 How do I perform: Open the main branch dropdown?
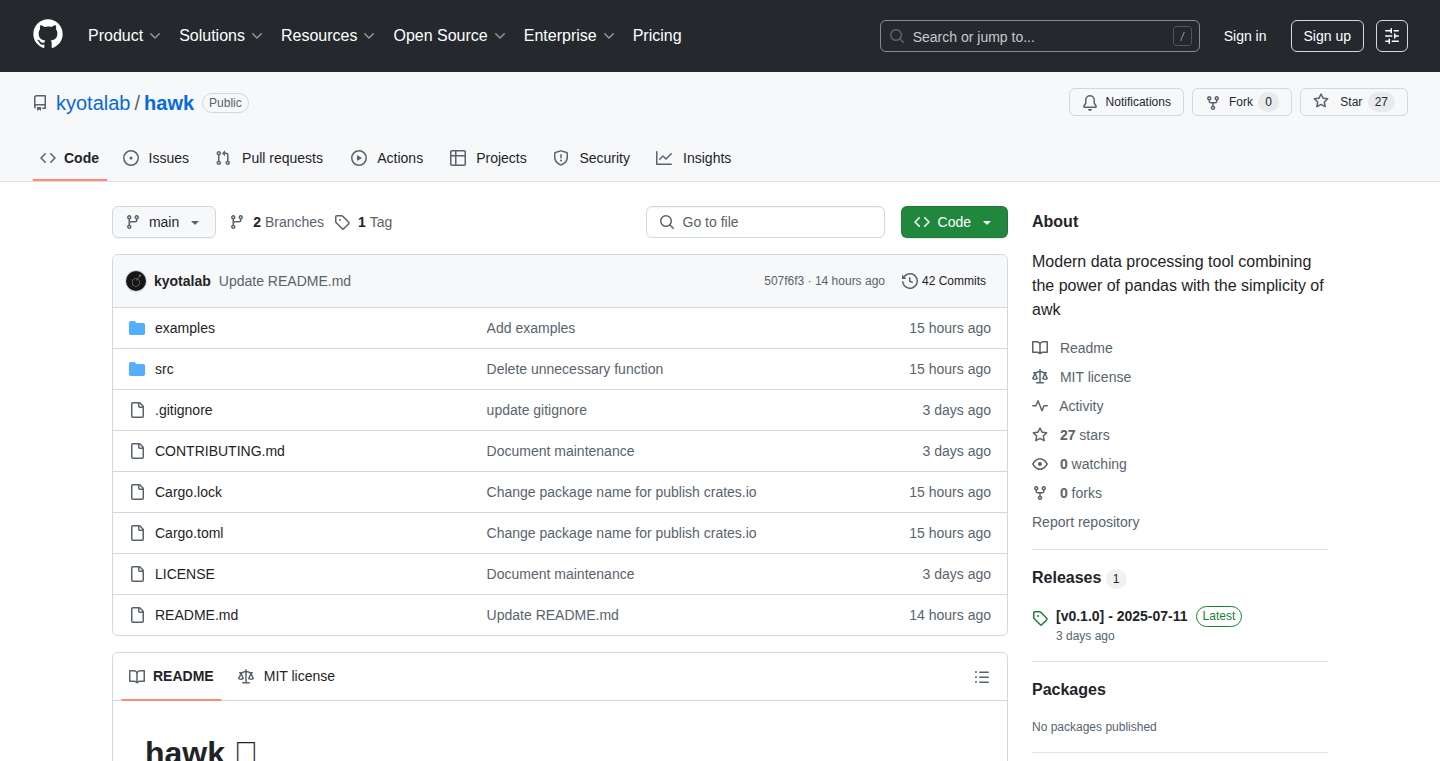164,222
